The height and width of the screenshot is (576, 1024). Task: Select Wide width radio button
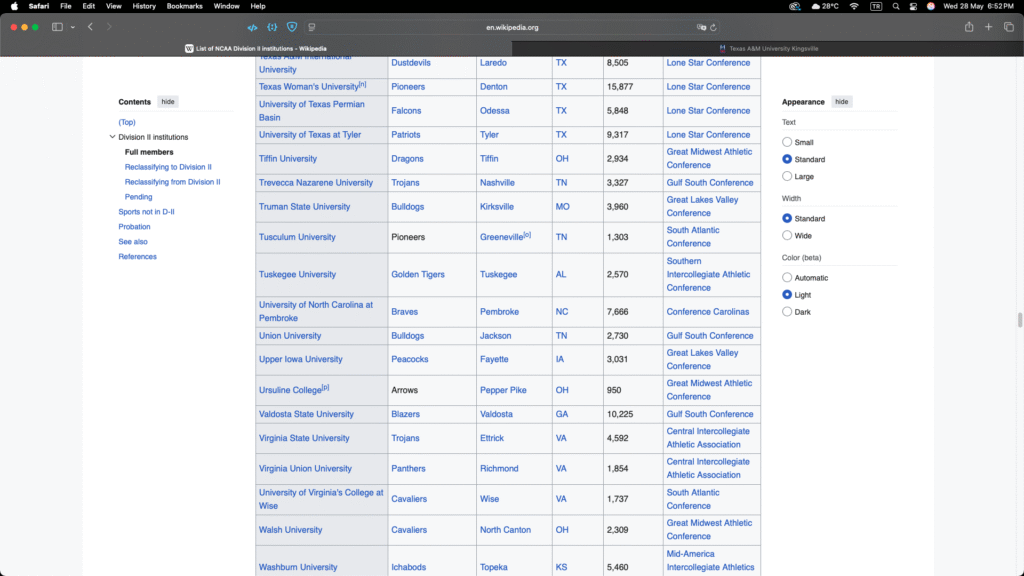[787, 235]
